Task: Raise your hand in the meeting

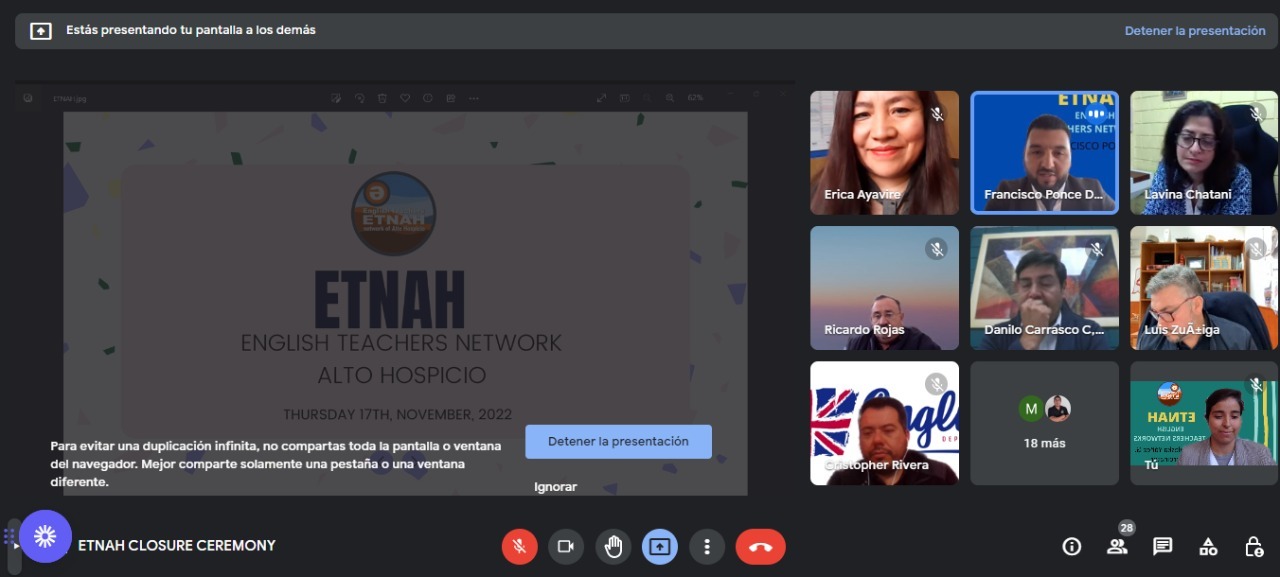Action: 613,546
